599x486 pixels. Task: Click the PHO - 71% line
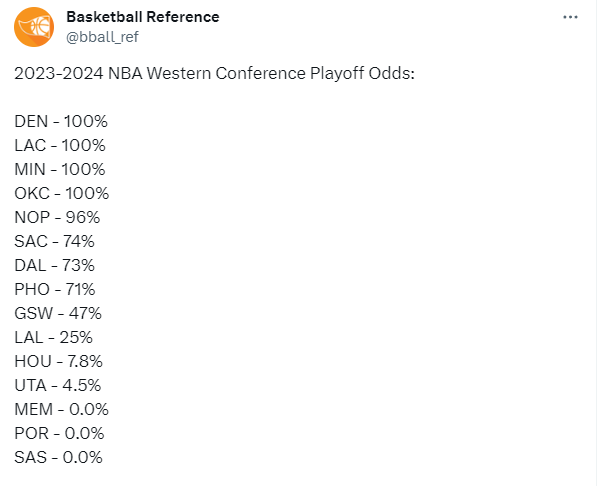(55, 289)
